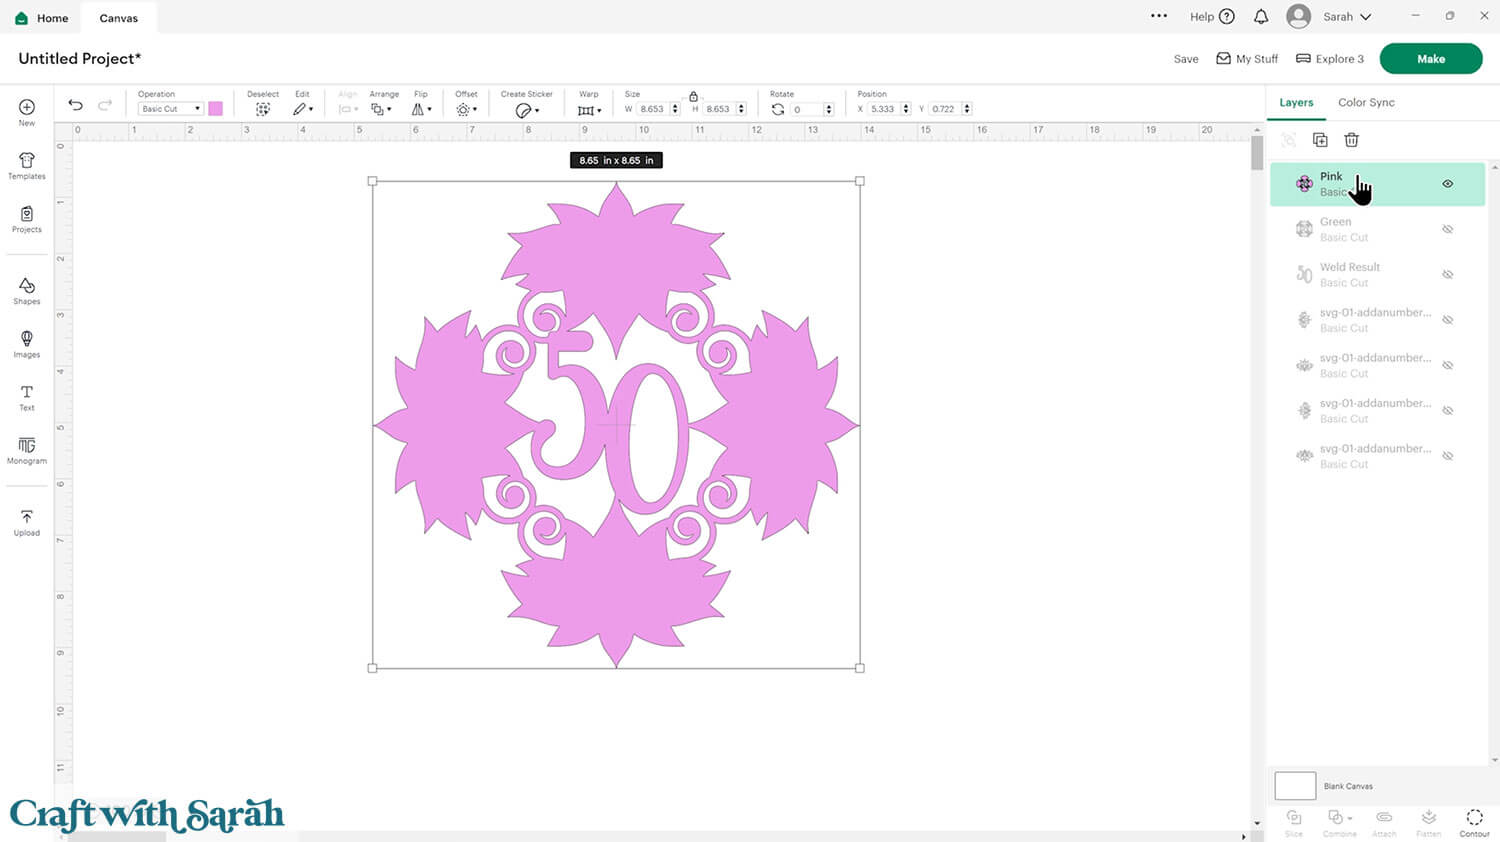The height and width of the screenshot is (842, 1500).
Task: Show the Green layer
Action: point(1447,229)
